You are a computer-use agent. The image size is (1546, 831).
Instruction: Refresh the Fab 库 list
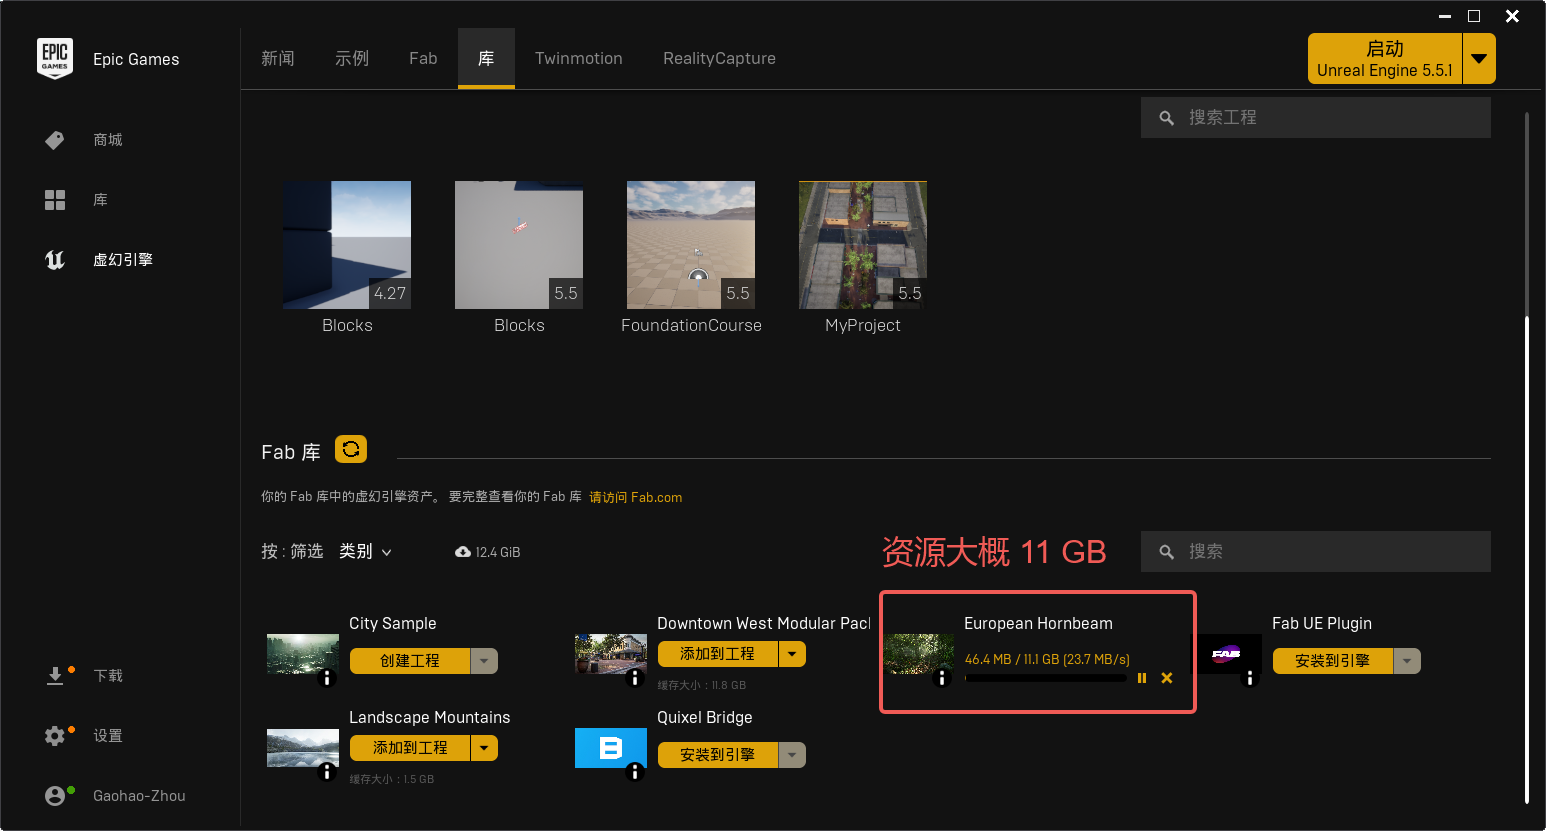[351, 449]
